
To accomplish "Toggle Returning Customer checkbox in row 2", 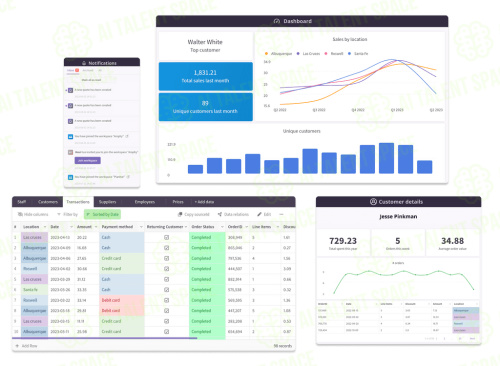I will pyautogui.click(x=167, y=248).
